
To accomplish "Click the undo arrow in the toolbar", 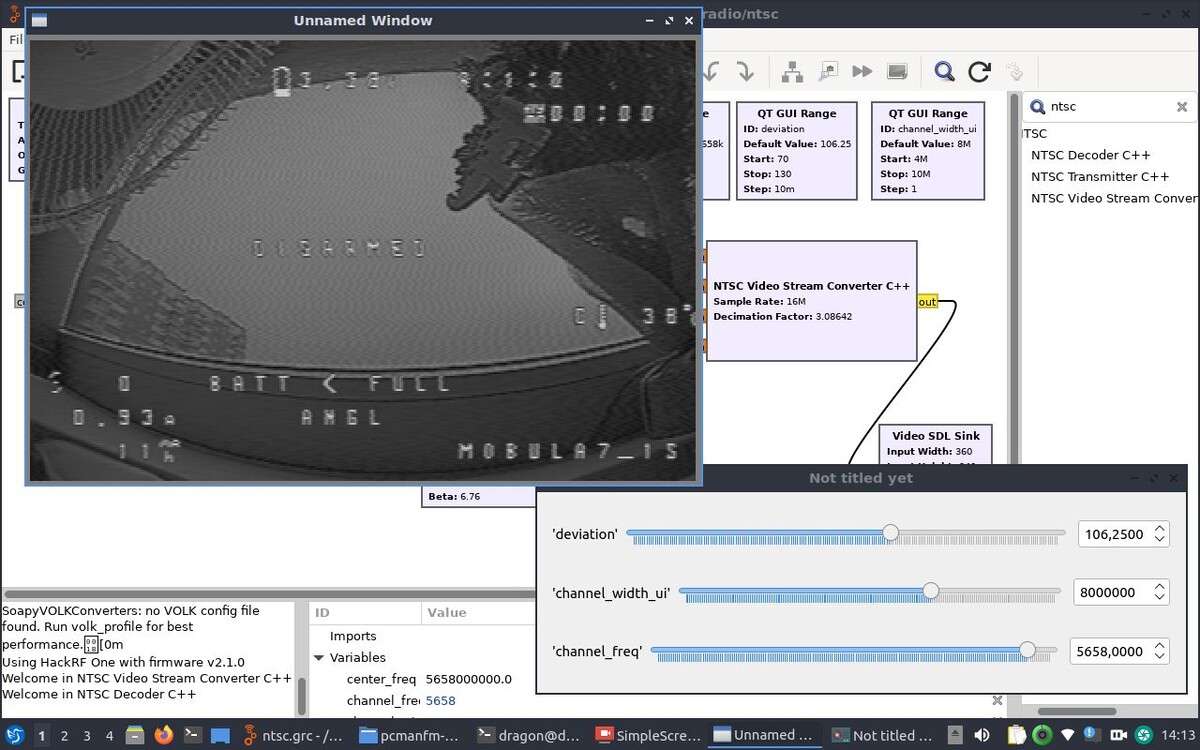I will point(711,71).
